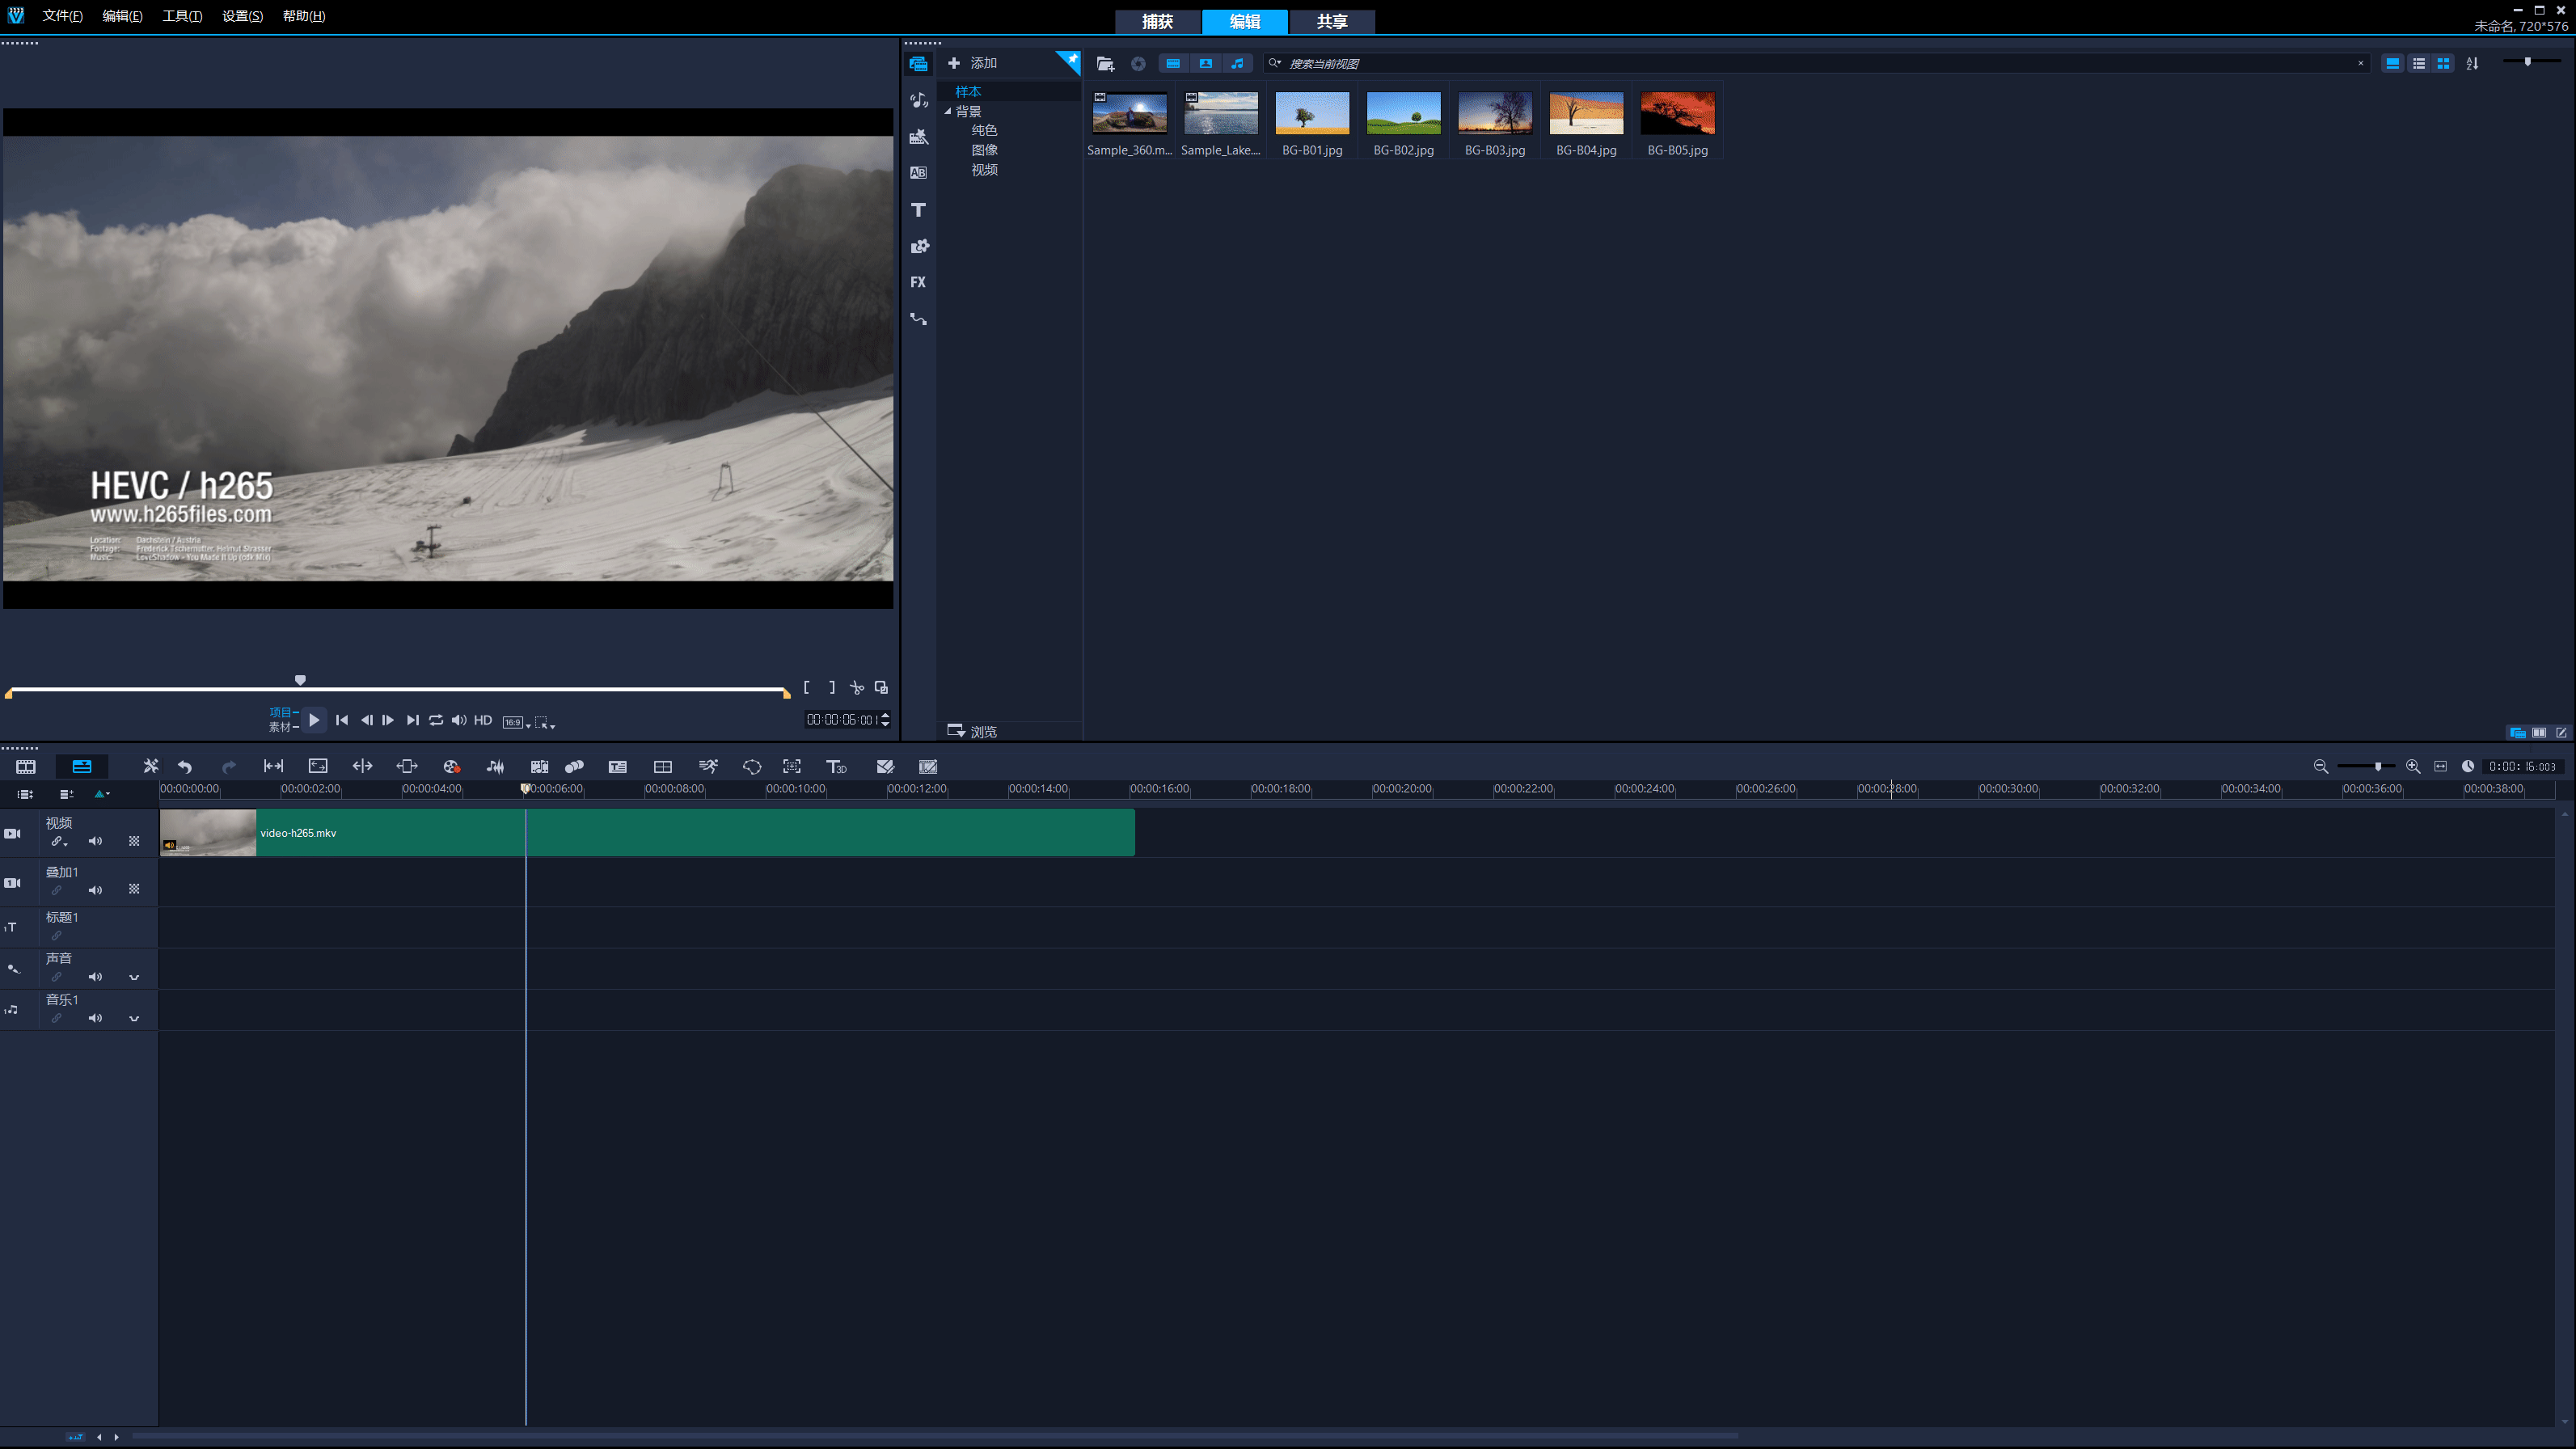Show or hide videos in library
The image size is (2576, 1449).
coord(1173,63)
